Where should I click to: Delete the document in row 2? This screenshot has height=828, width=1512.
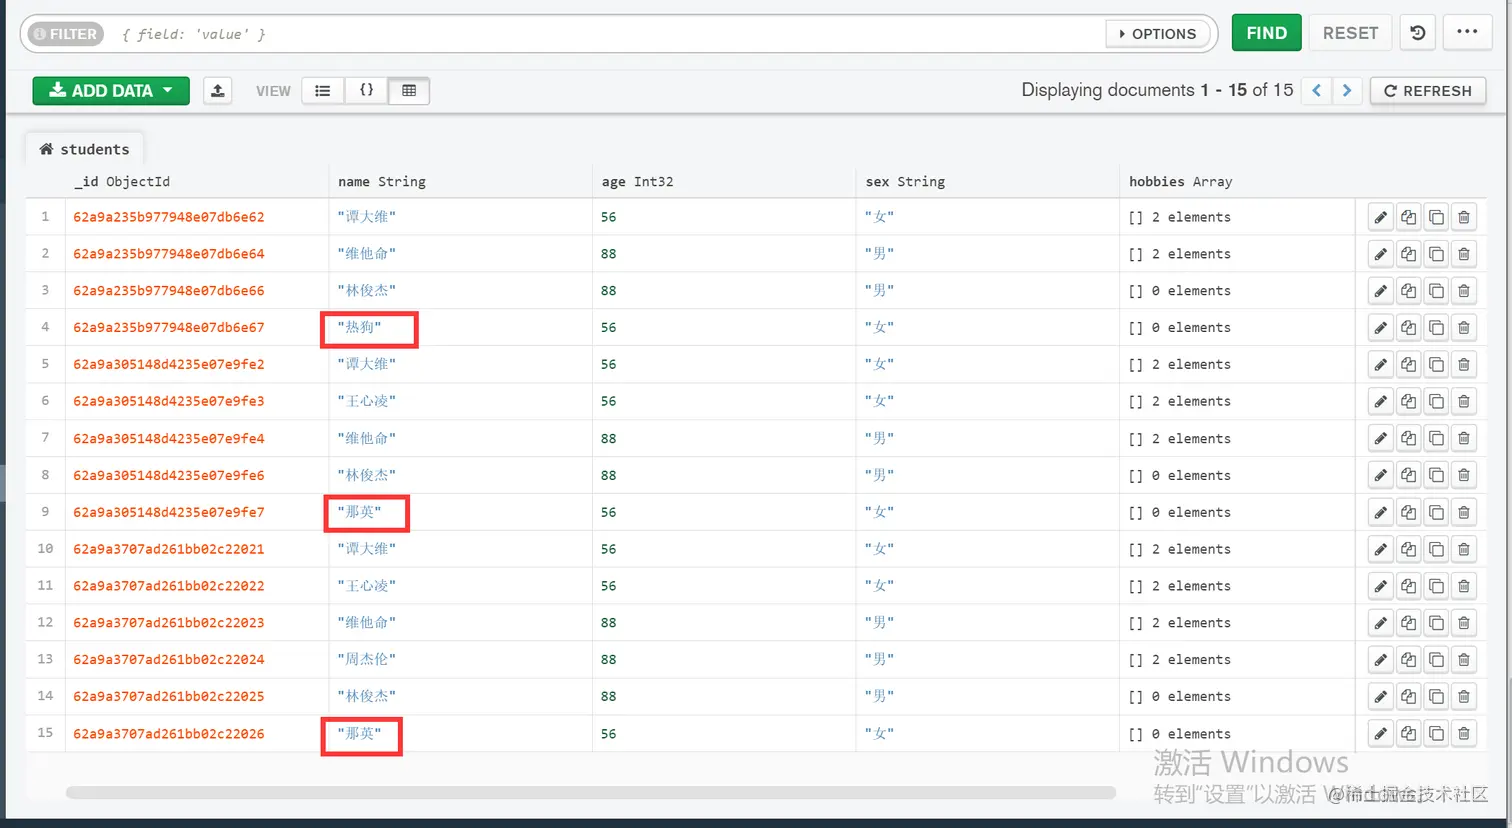coord(1464,254)
